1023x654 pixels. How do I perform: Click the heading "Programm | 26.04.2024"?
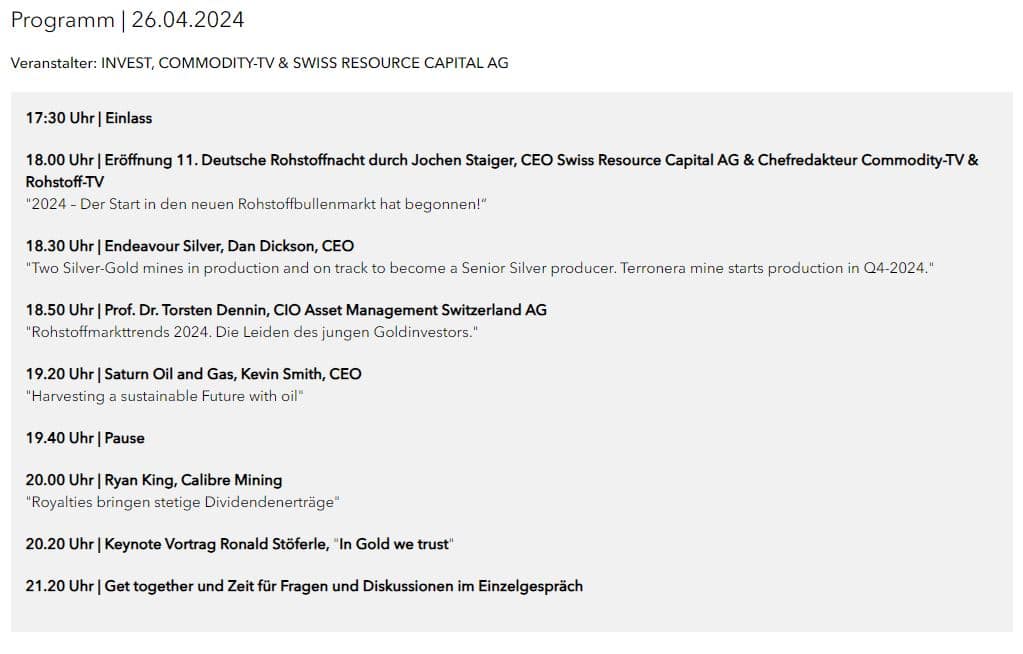pyautogui.click(x=127, y=20)
